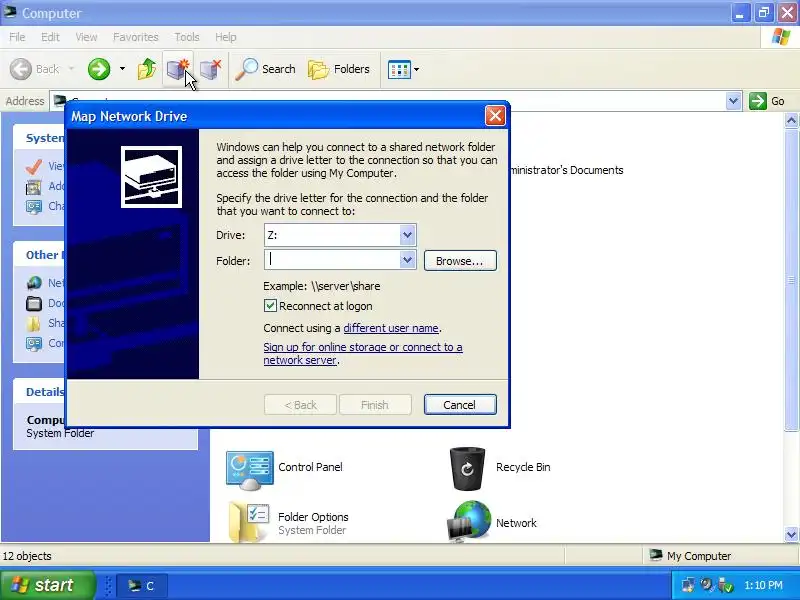This screenshot has width=800, height=600.
Task: Click the third System Tasks icon
Action: [x=34, y=207]
